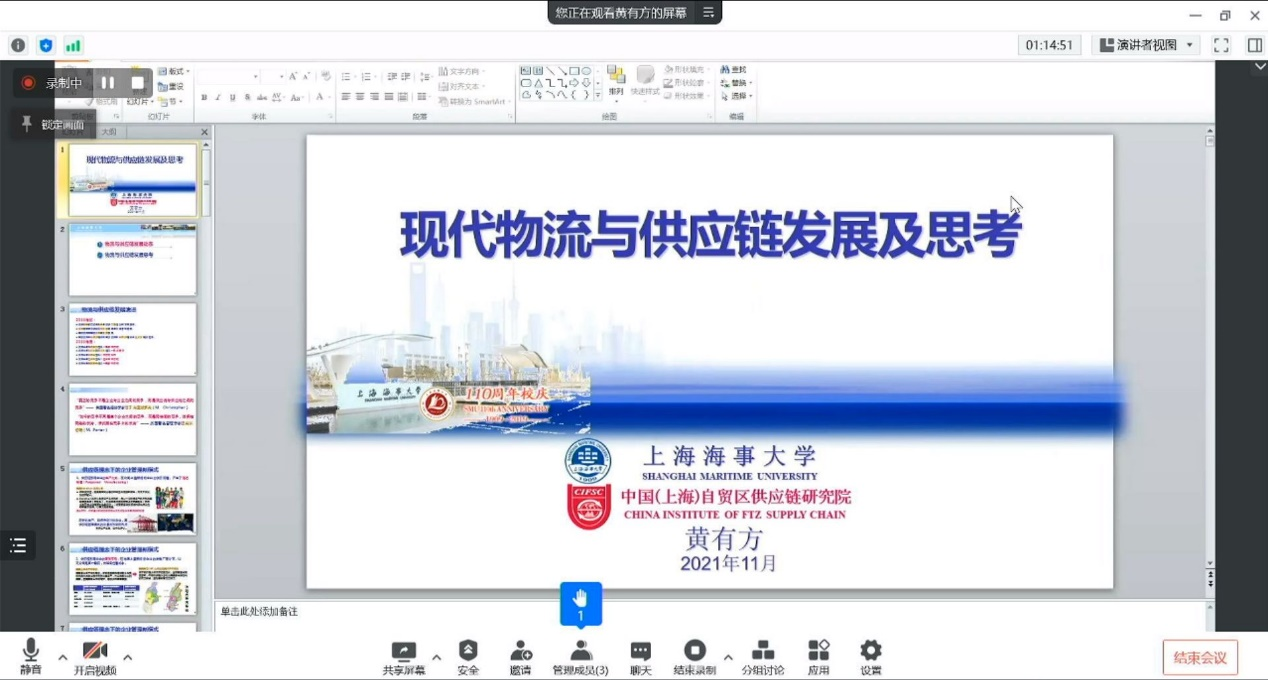Open the 应用 apps panel
Viewport: 1268px width, 680px height.
pos(819,656)
